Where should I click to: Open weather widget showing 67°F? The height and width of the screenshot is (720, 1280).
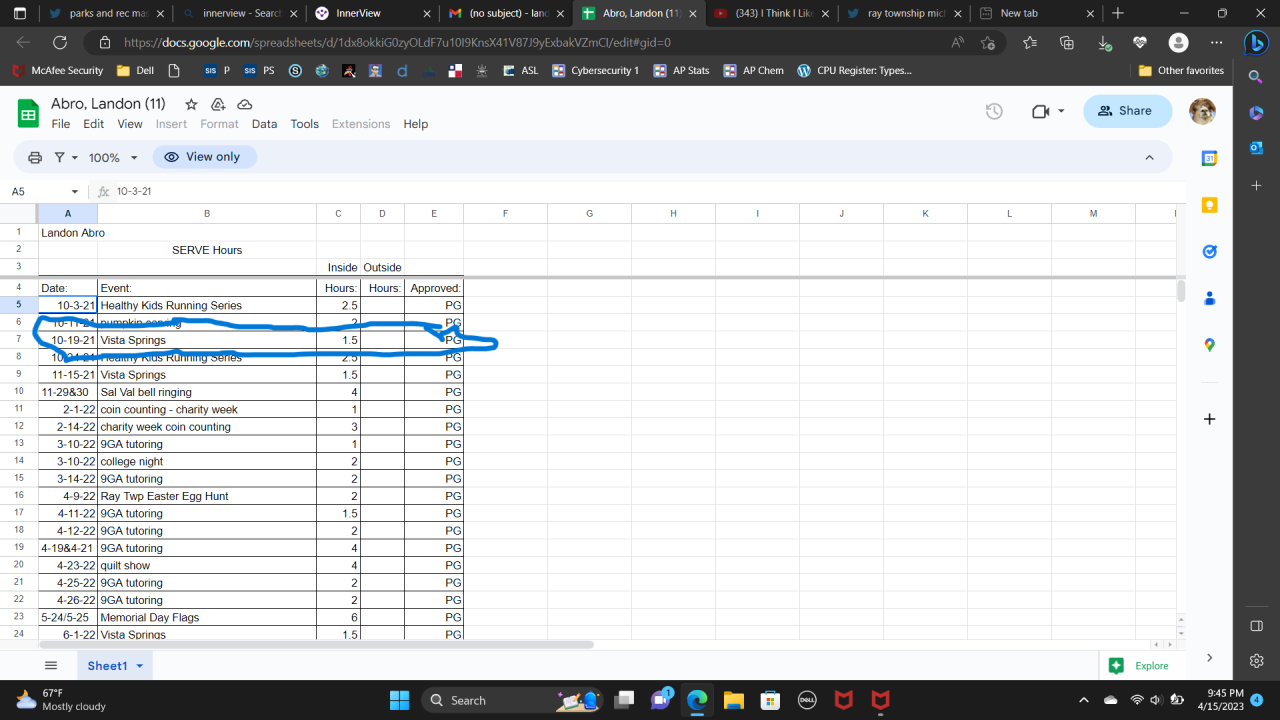point(62,699)
